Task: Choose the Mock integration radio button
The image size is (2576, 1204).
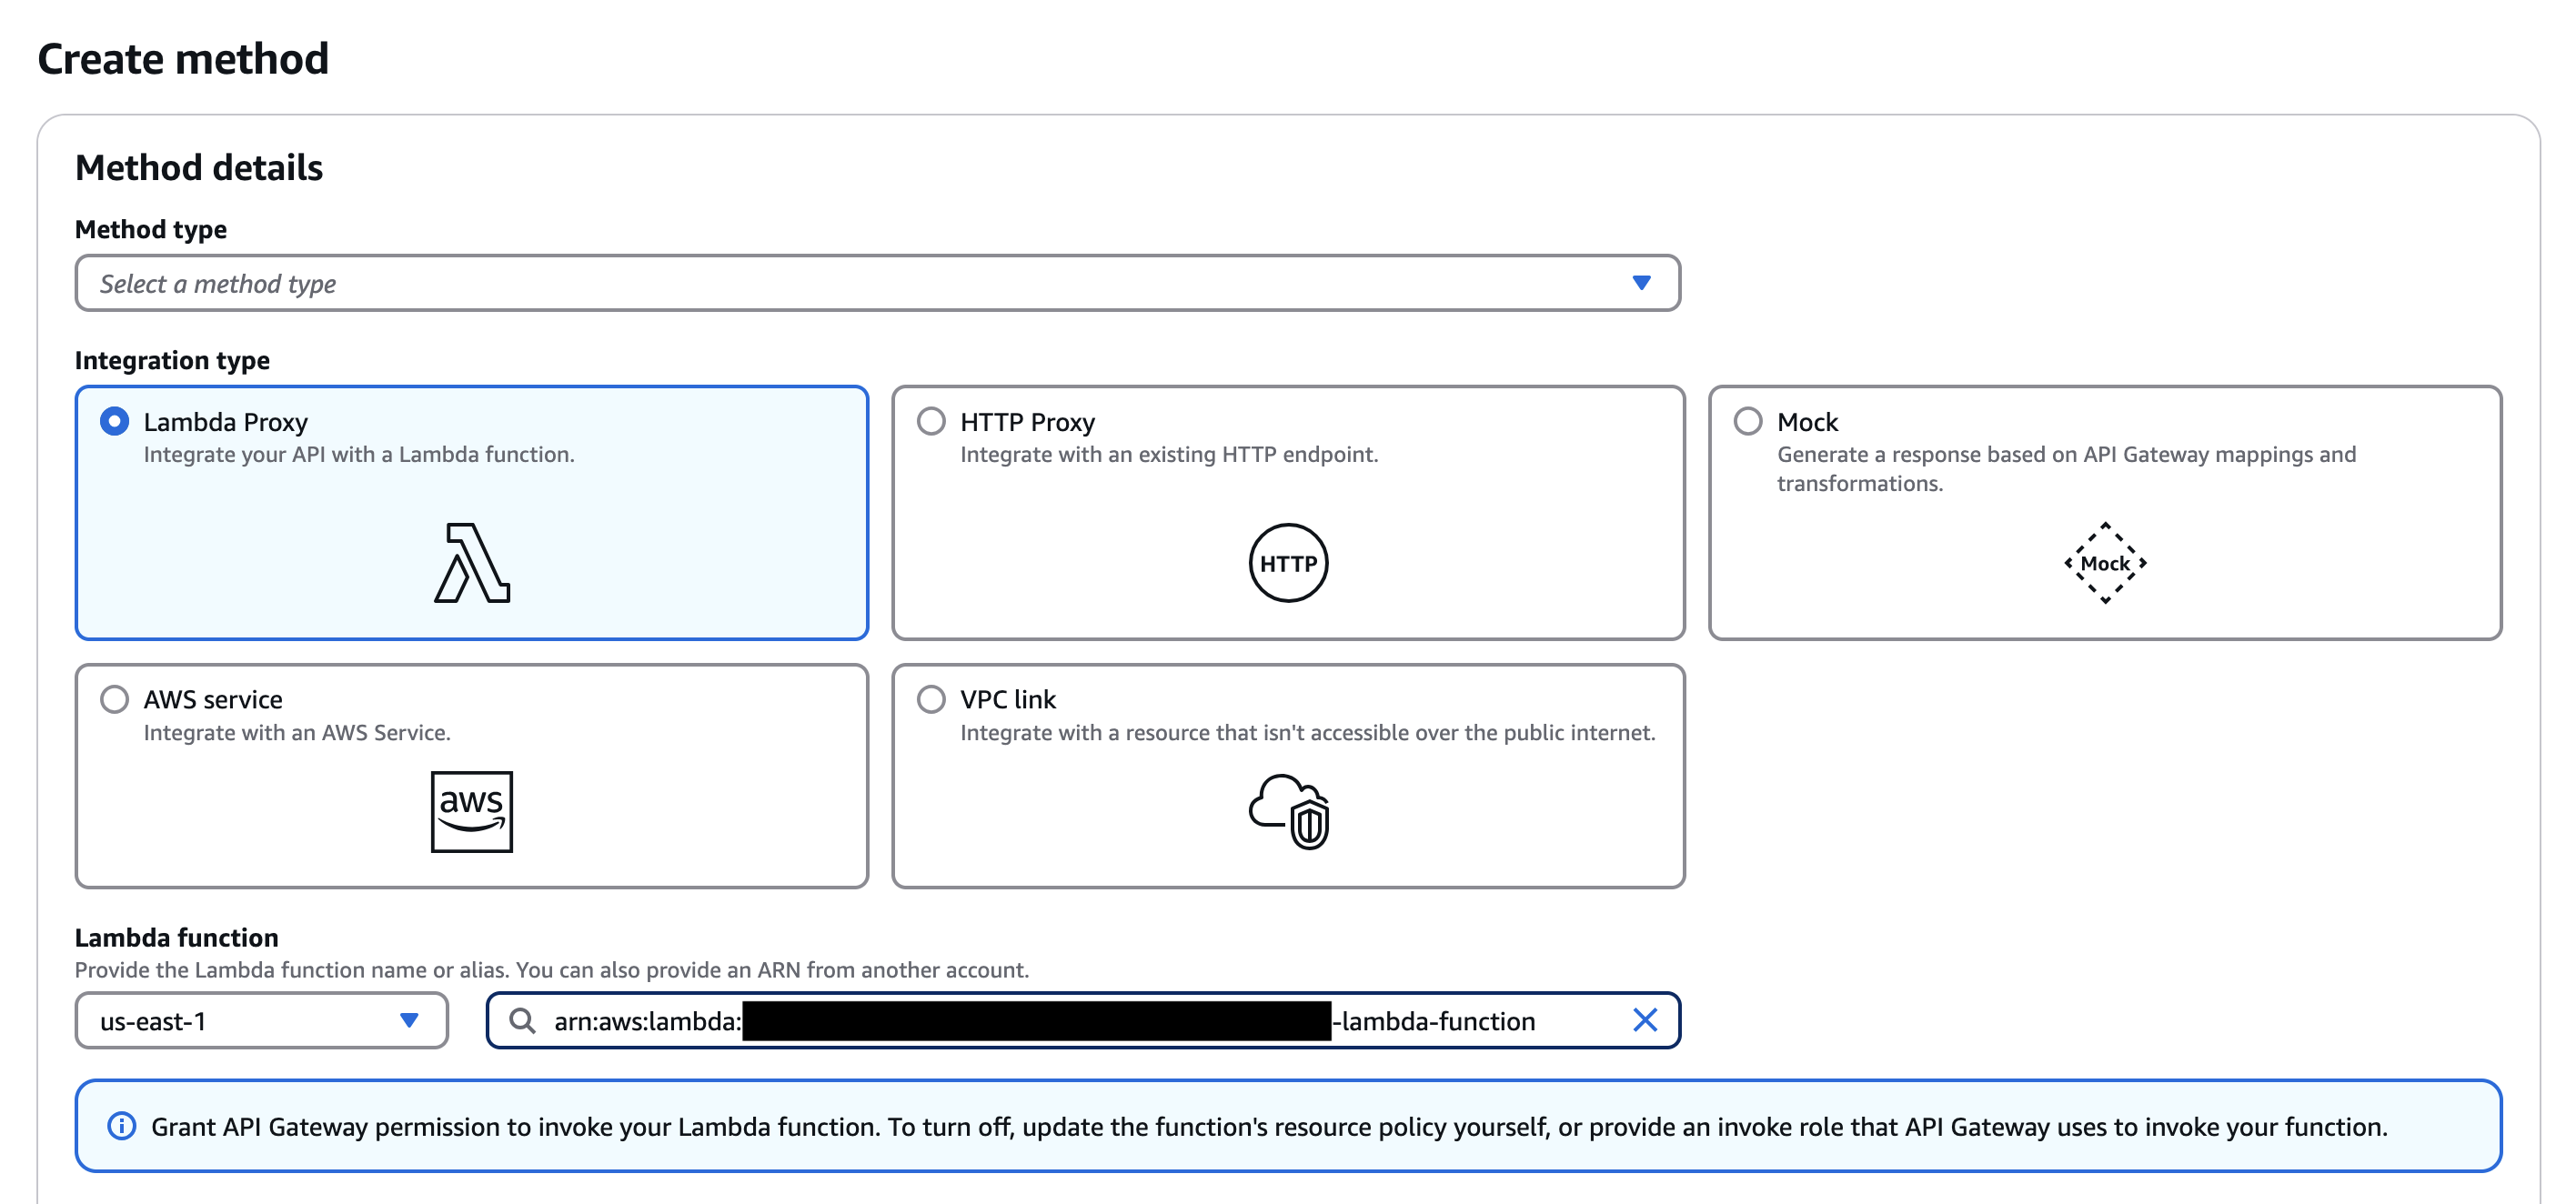Action: click(x=1748, y=421)
